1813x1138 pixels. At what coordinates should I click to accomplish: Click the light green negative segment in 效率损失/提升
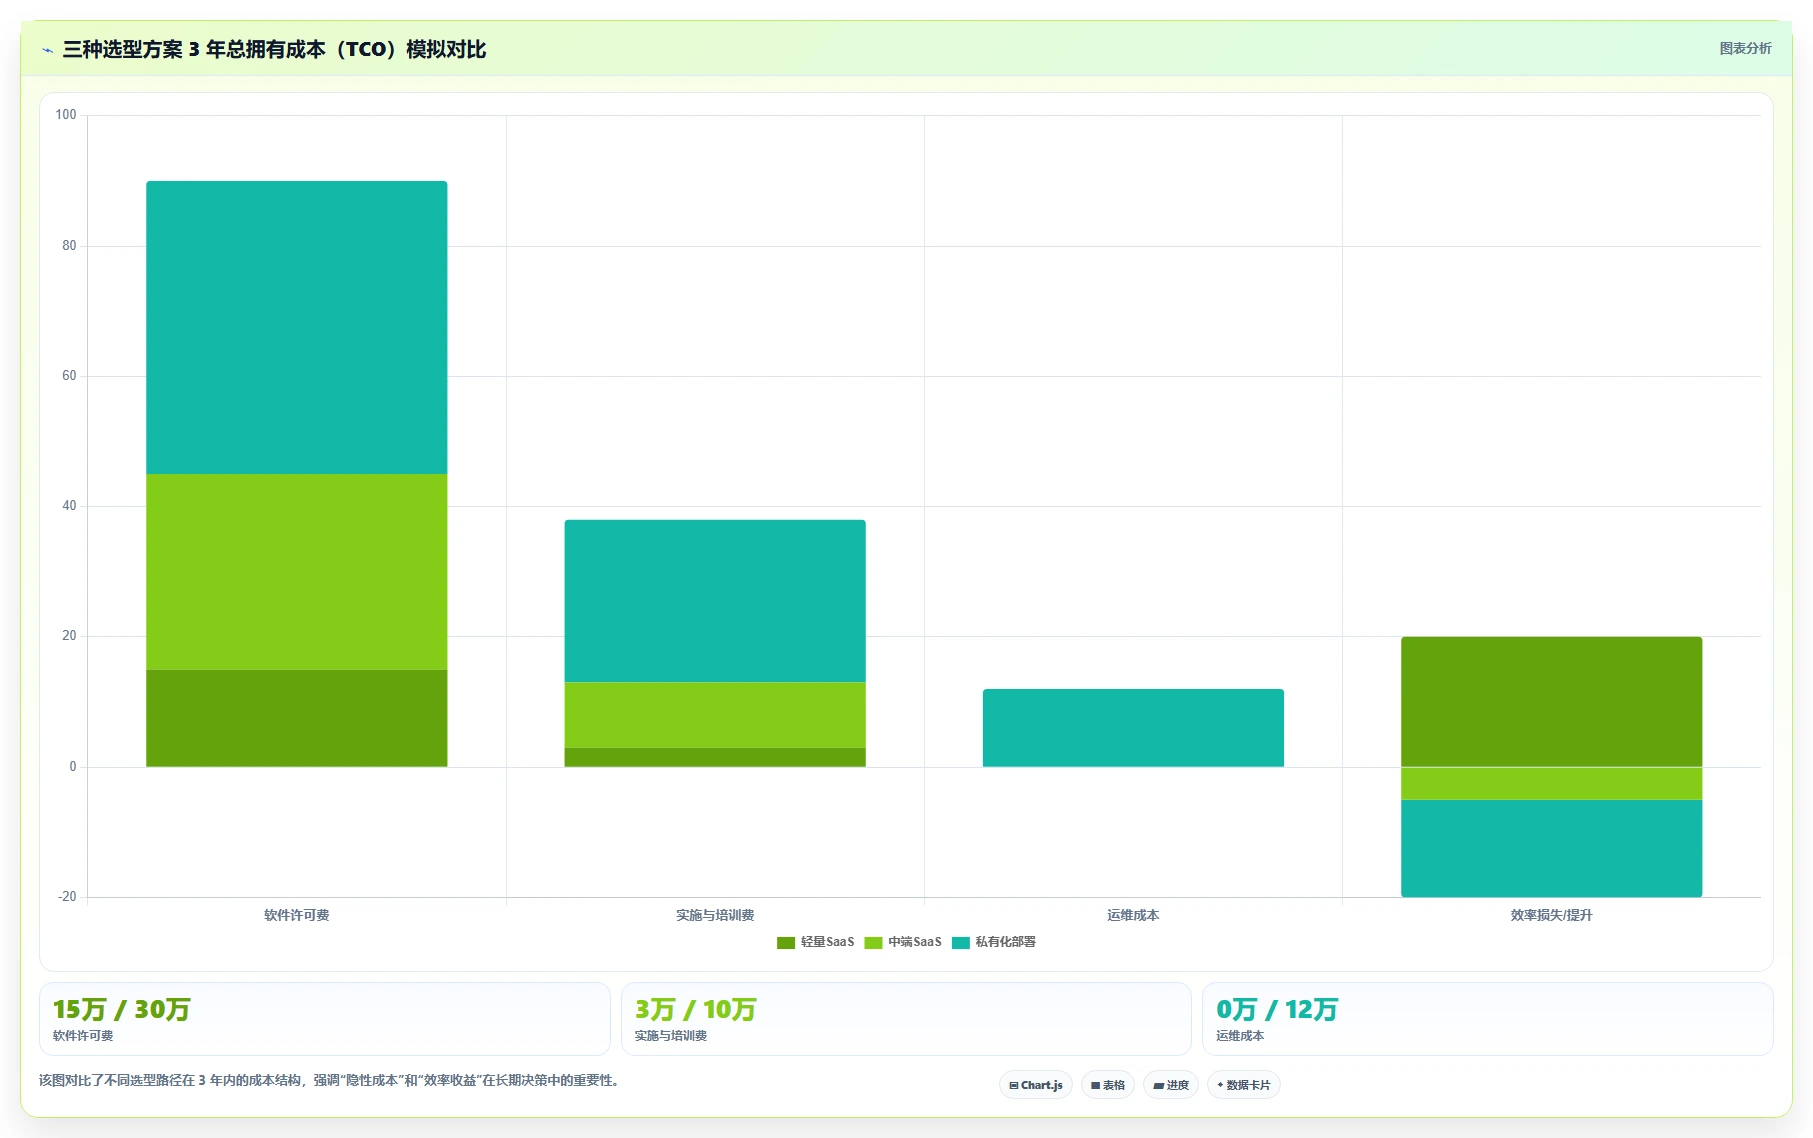coord(1551,783)
